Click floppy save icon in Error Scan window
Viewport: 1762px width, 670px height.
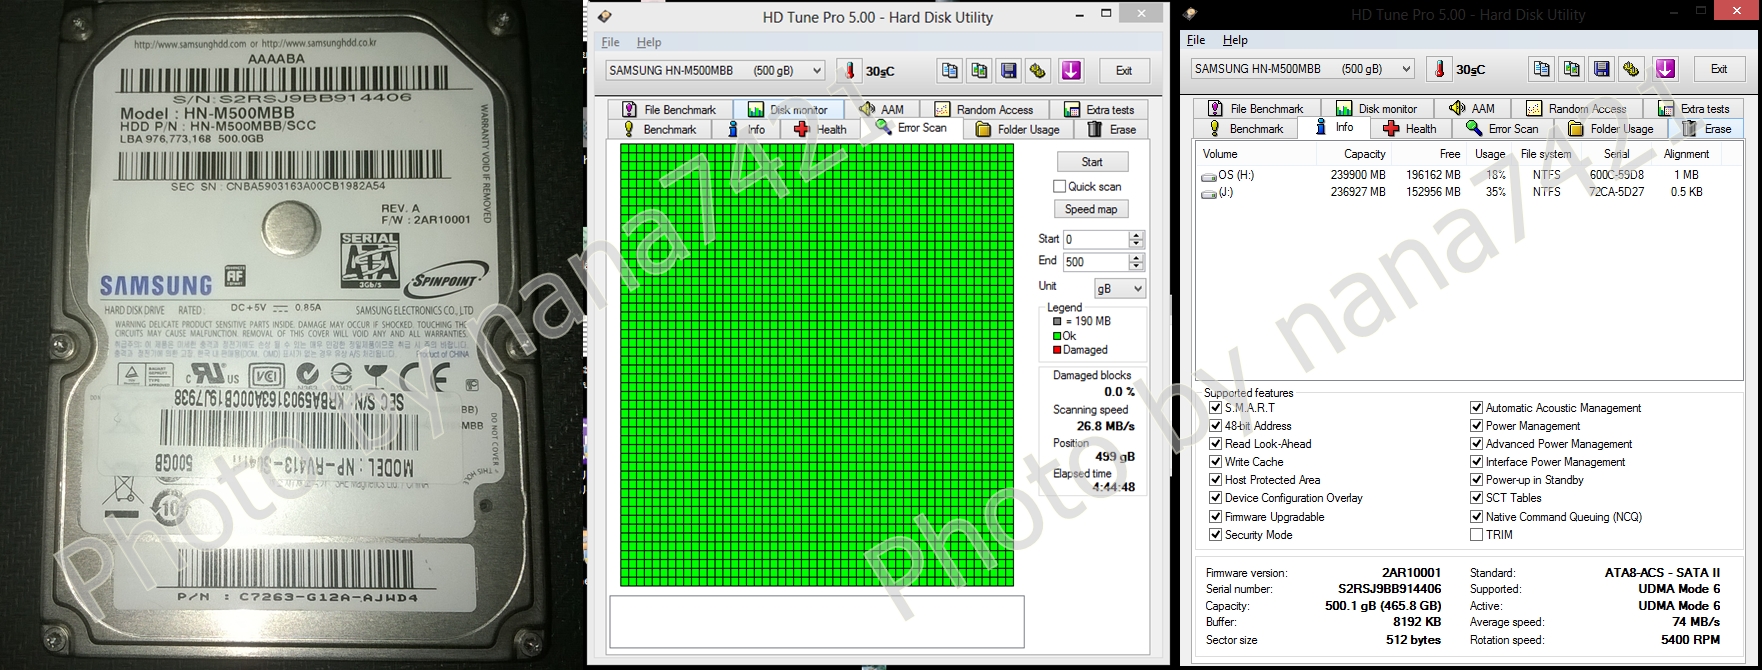[1008, 70]
